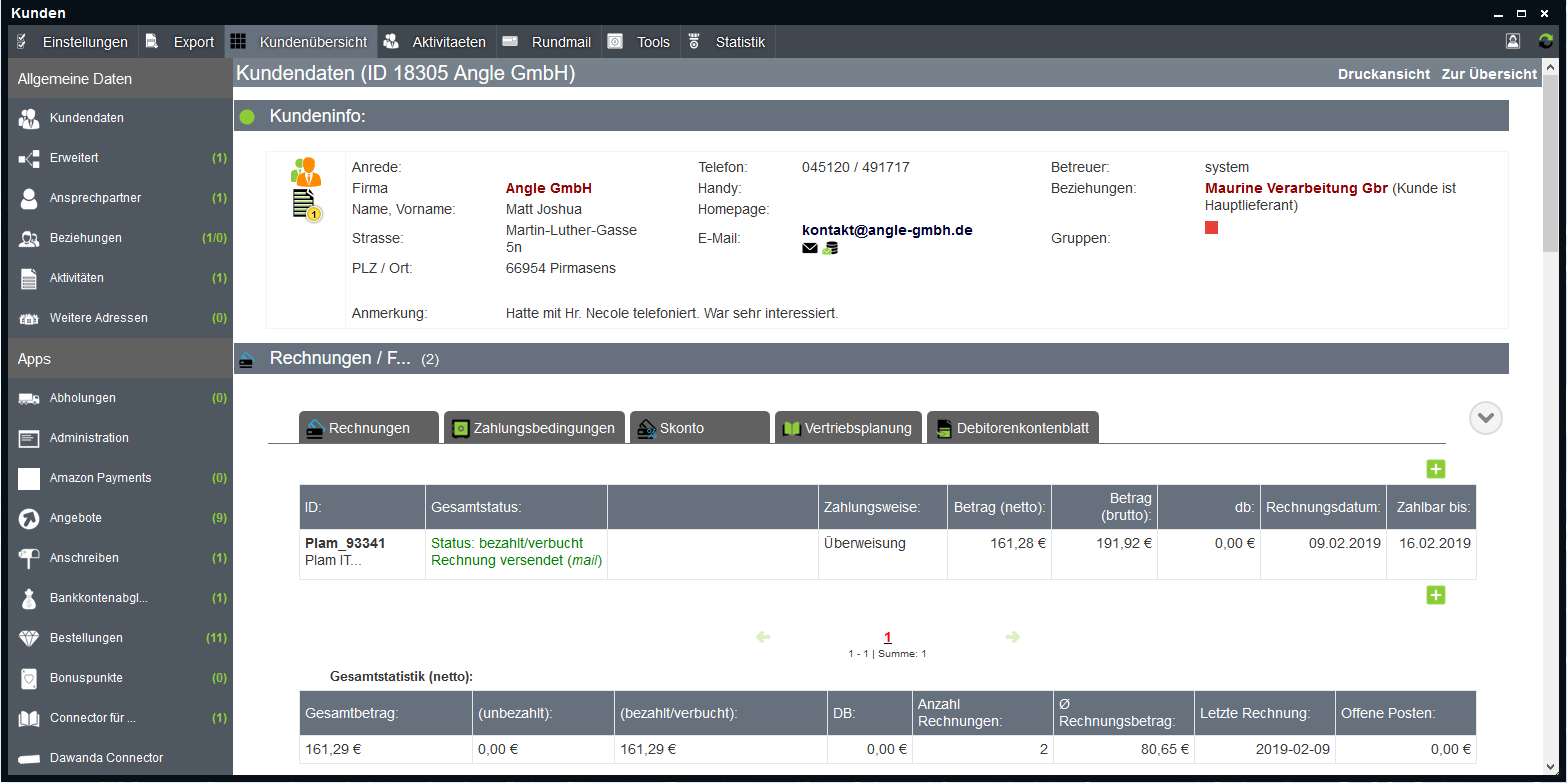
Task: Click the scrollbar up arrow
Action: pyautogui.click(x=1550, y=67)
